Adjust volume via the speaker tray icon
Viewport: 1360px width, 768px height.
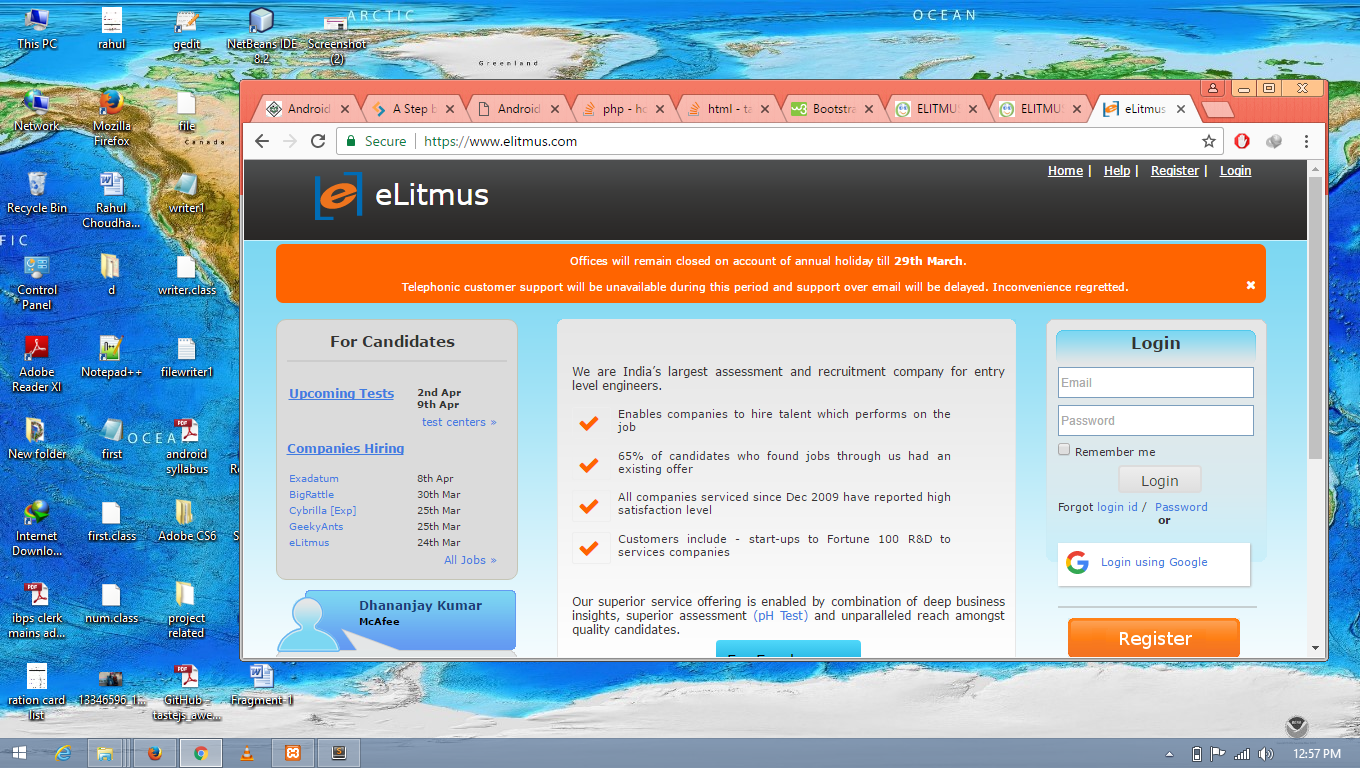click(x=1266, y=754)
